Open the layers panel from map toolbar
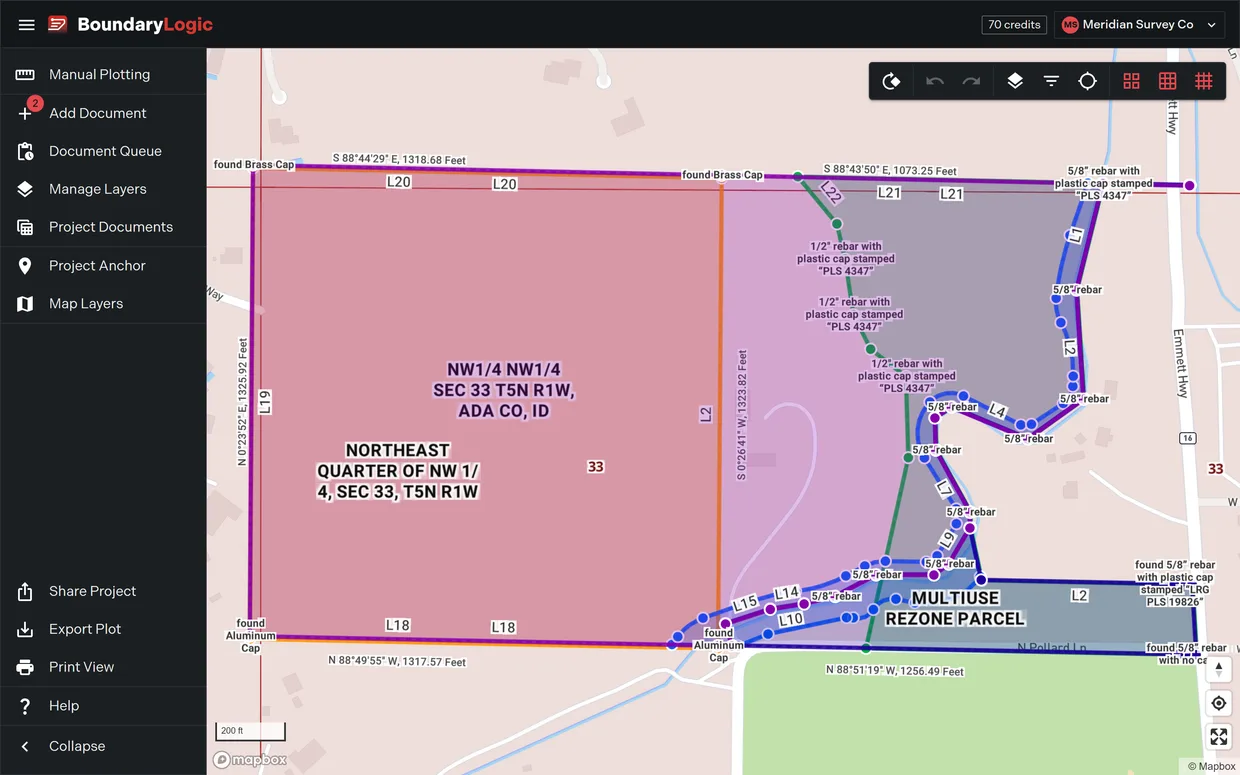The image size is (1240, 775). pos(1015,81)
